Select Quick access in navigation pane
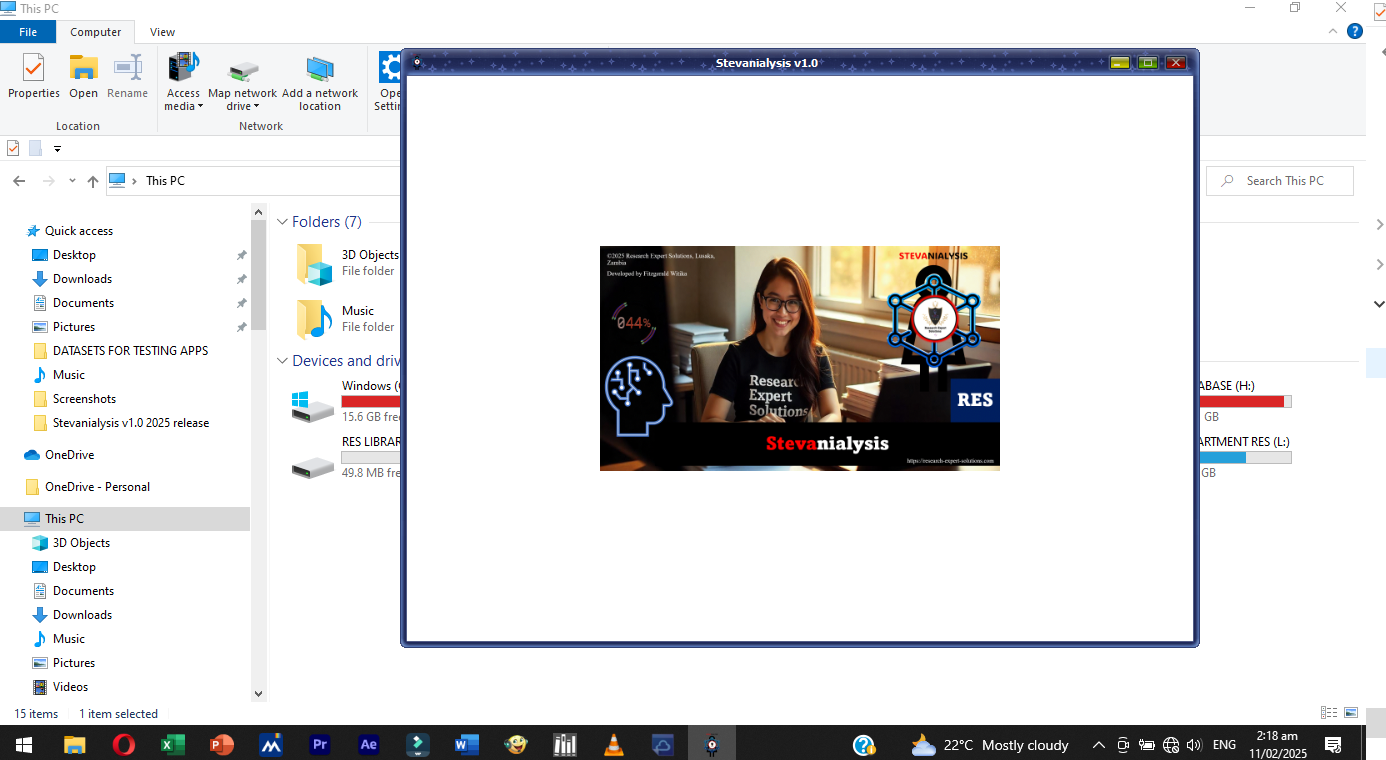The height and width of the screenshot is (760, 1386). [x=79, y=231]
